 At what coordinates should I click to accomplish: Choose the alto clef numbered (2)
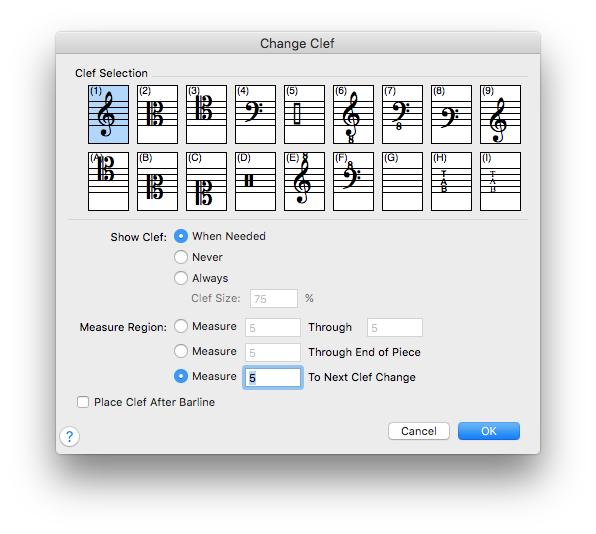tap(157, 114)
